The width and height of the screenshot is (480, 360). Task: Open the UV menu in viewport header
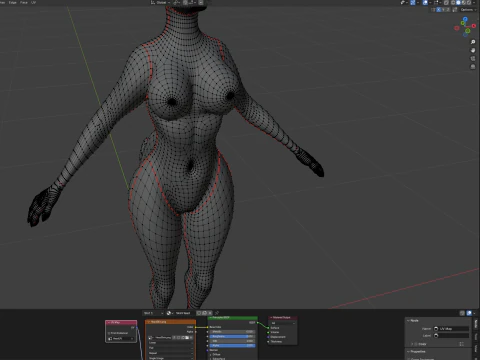coord(33,2)
